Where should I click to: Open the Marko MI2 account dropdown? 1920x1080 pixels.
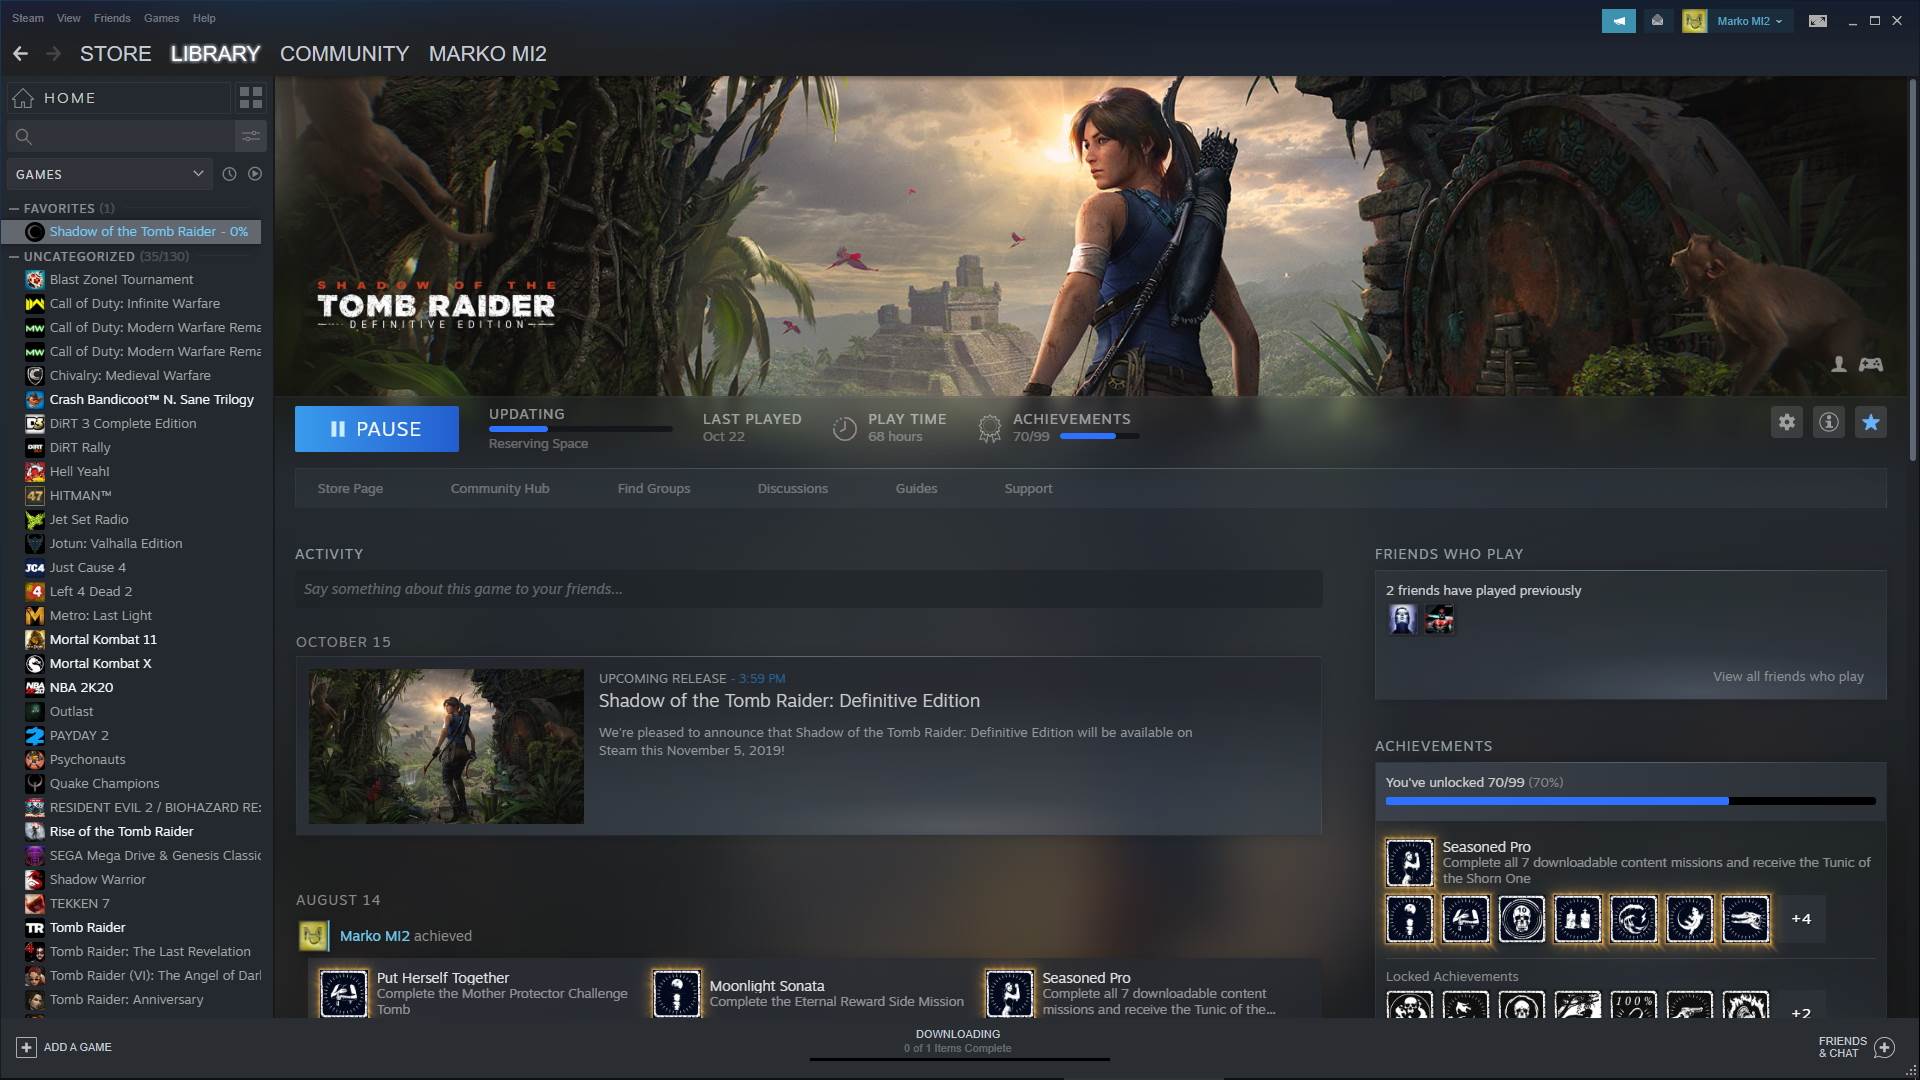[1742, 20]
